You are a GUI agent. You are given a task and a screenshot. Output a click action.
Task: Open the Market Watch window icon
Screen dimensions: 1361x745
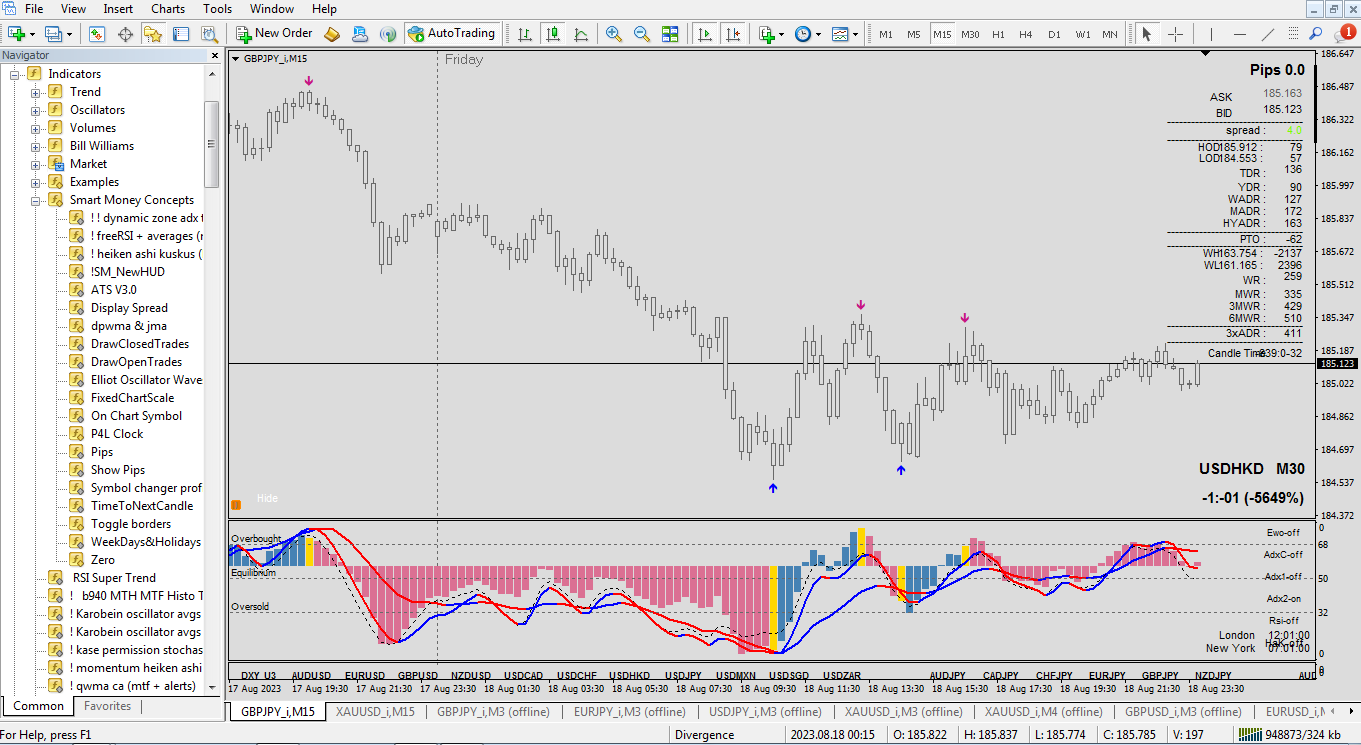97,34
